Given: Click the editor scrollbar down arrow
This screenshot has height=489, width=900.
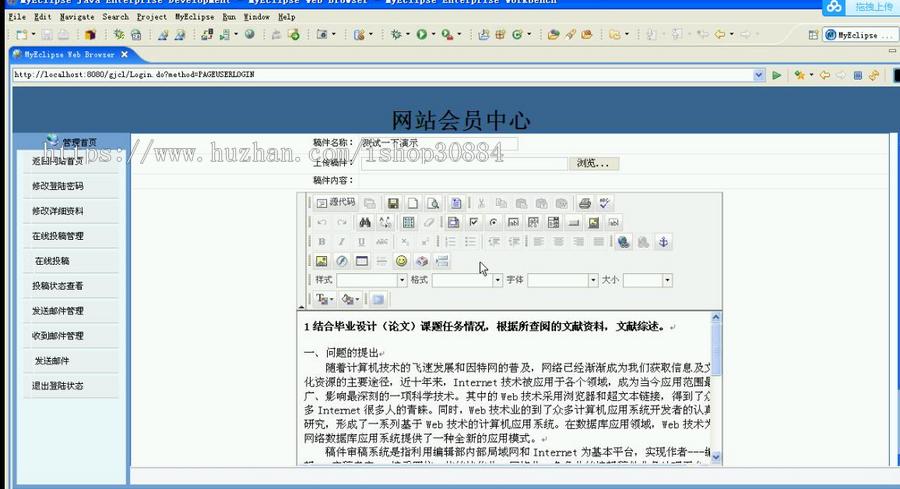Looking at the screenshot, I should [716, 457].
